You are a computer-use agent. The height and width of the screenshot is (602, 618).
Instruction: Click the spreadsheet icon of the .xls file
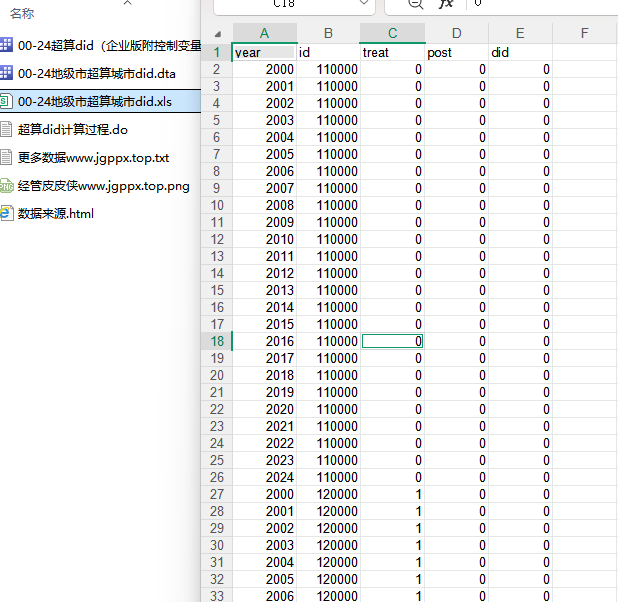tap(5, 101)
